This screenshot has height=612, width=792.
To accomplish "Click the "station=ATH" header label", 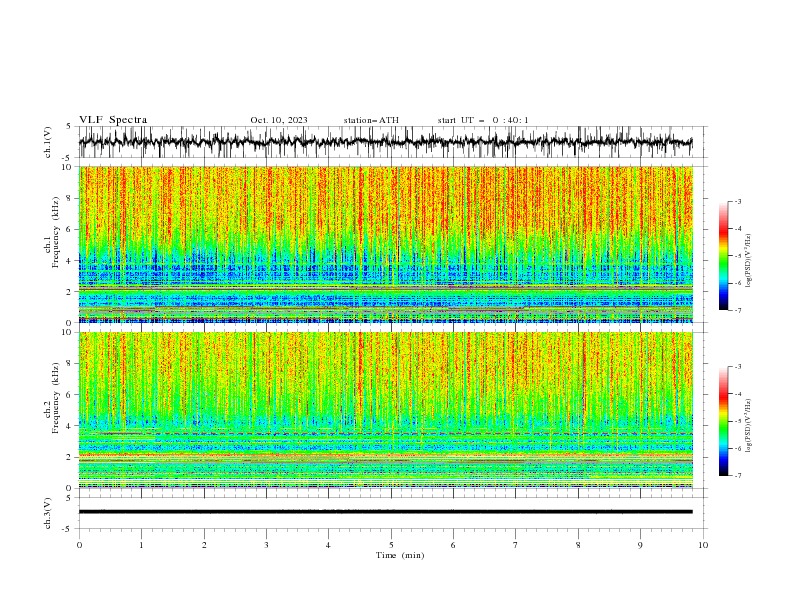I will 371,120.
